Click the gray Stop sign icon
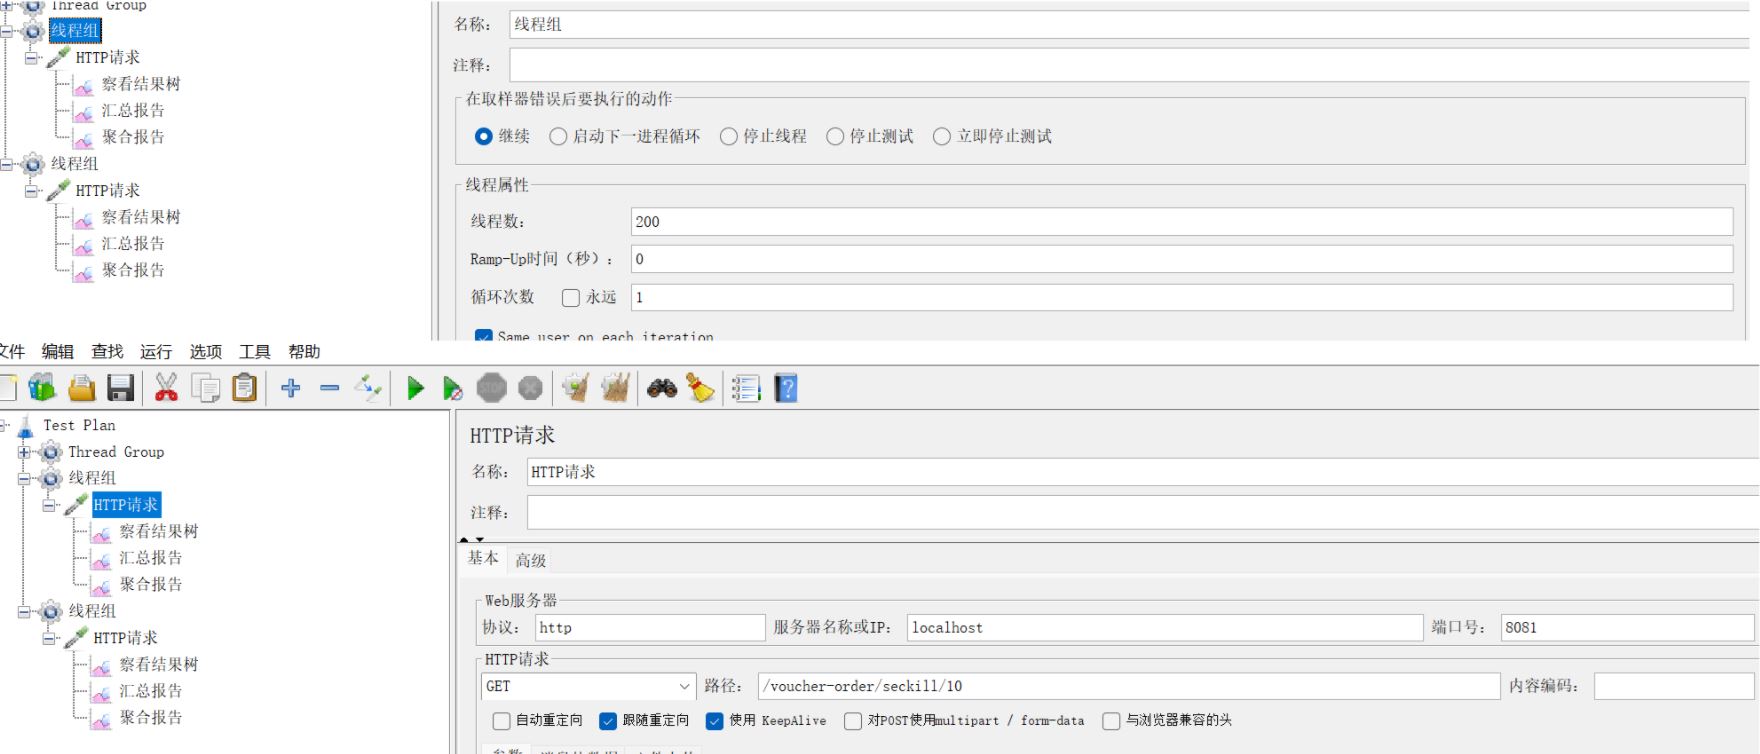 tap(492, 388)
